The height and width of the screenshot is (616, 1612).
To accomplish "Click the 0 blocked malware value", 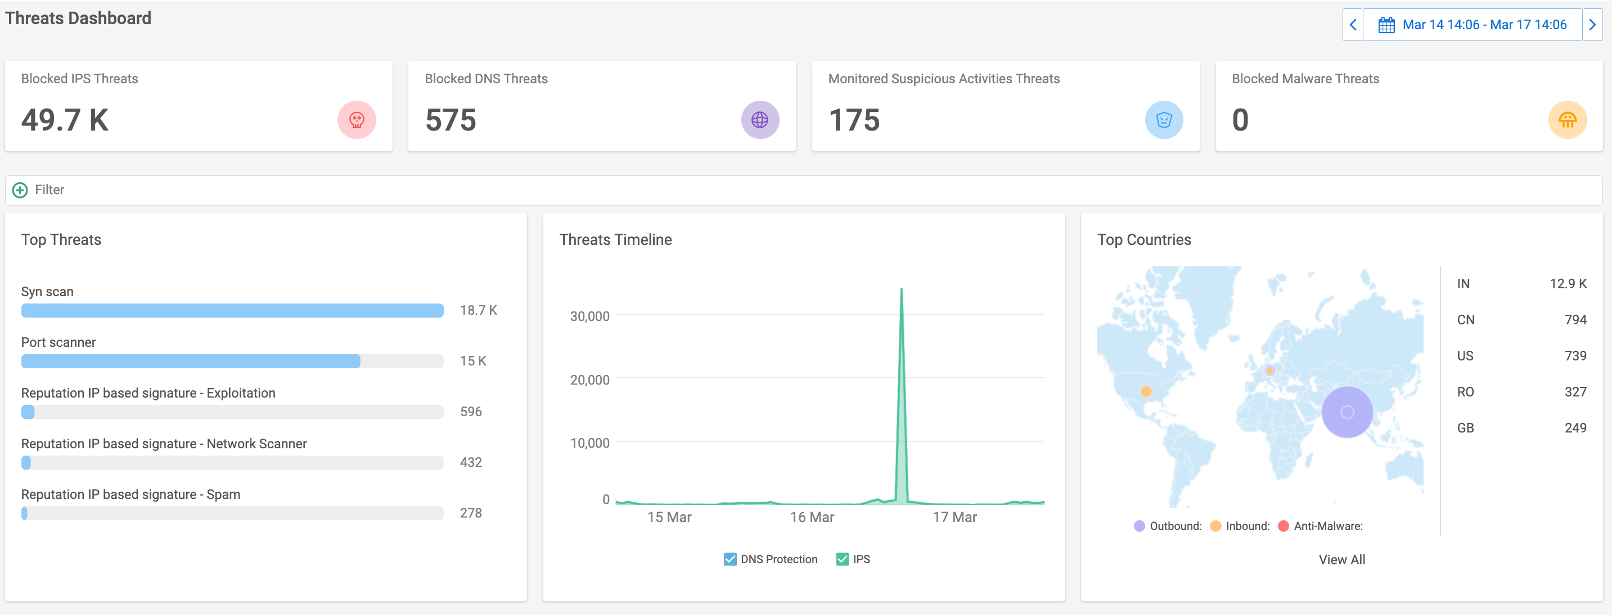I will [1241, 120].
